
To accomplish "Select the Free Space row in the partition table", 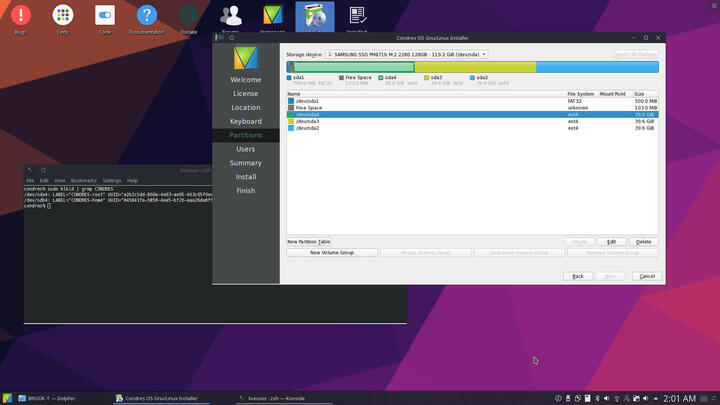I will 472,107.
